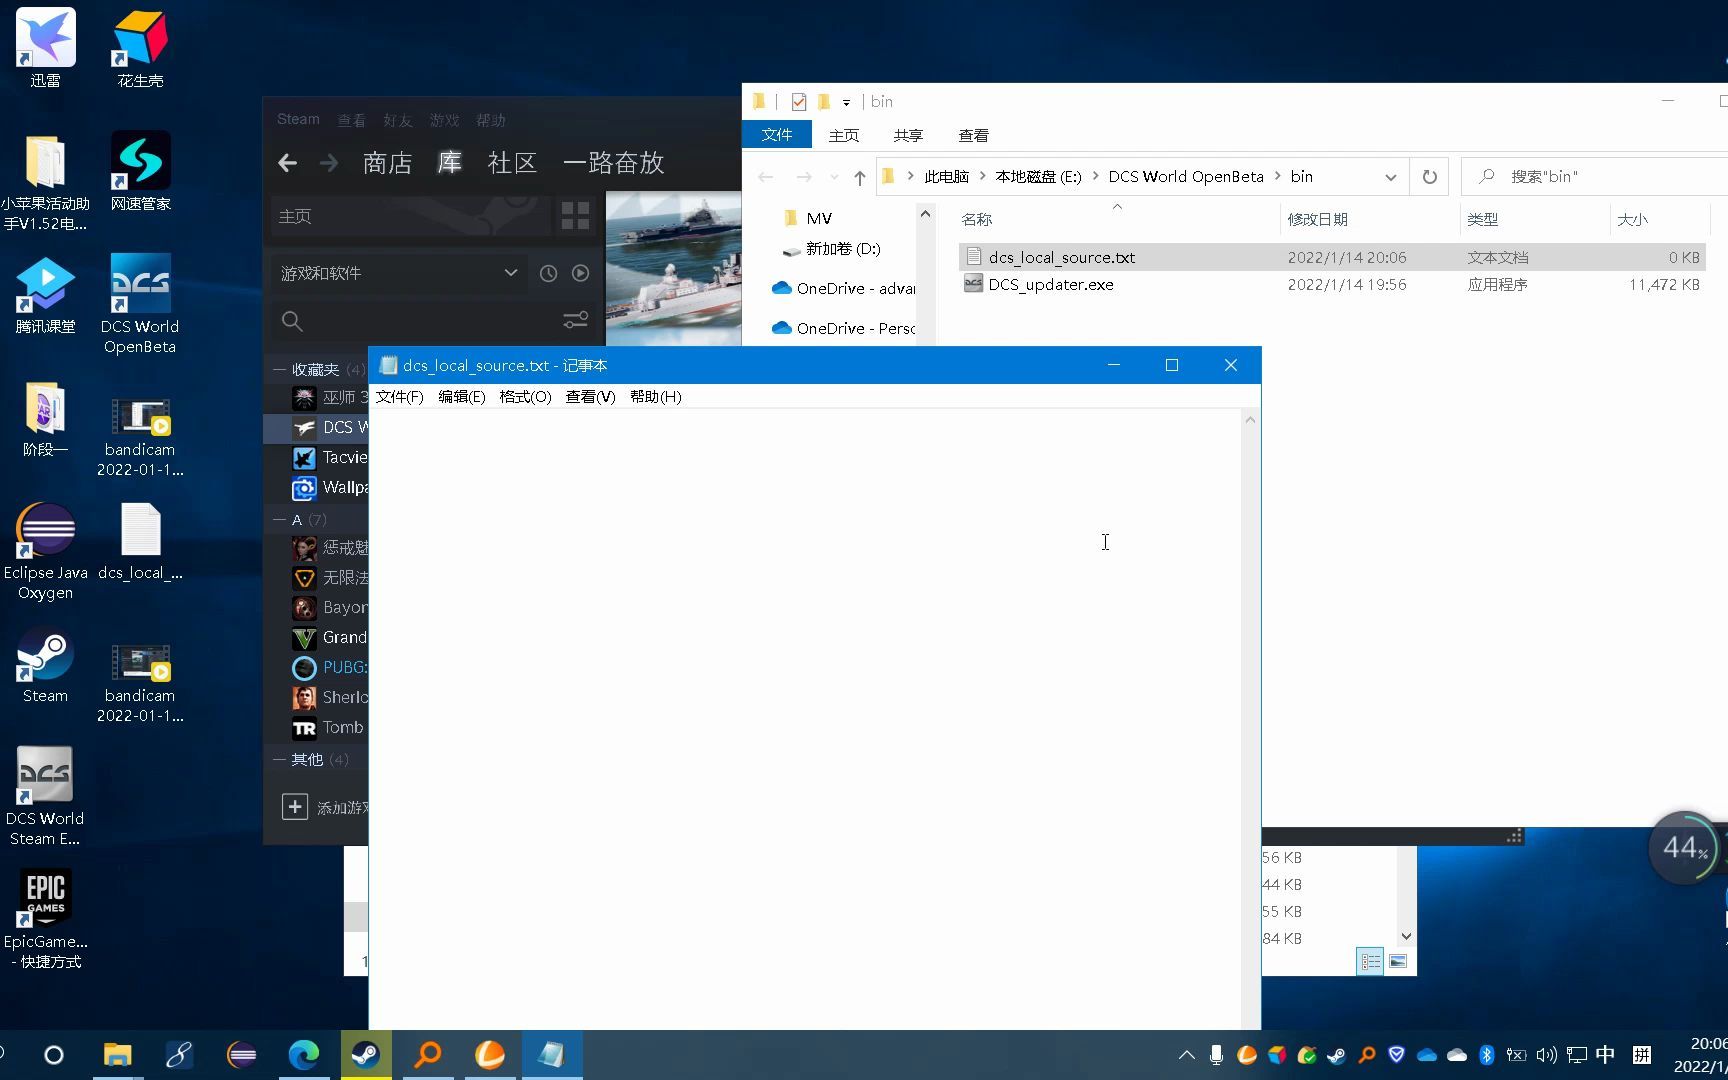Select 此电脑 in Explorer breadcrumb

click(947, 177)
